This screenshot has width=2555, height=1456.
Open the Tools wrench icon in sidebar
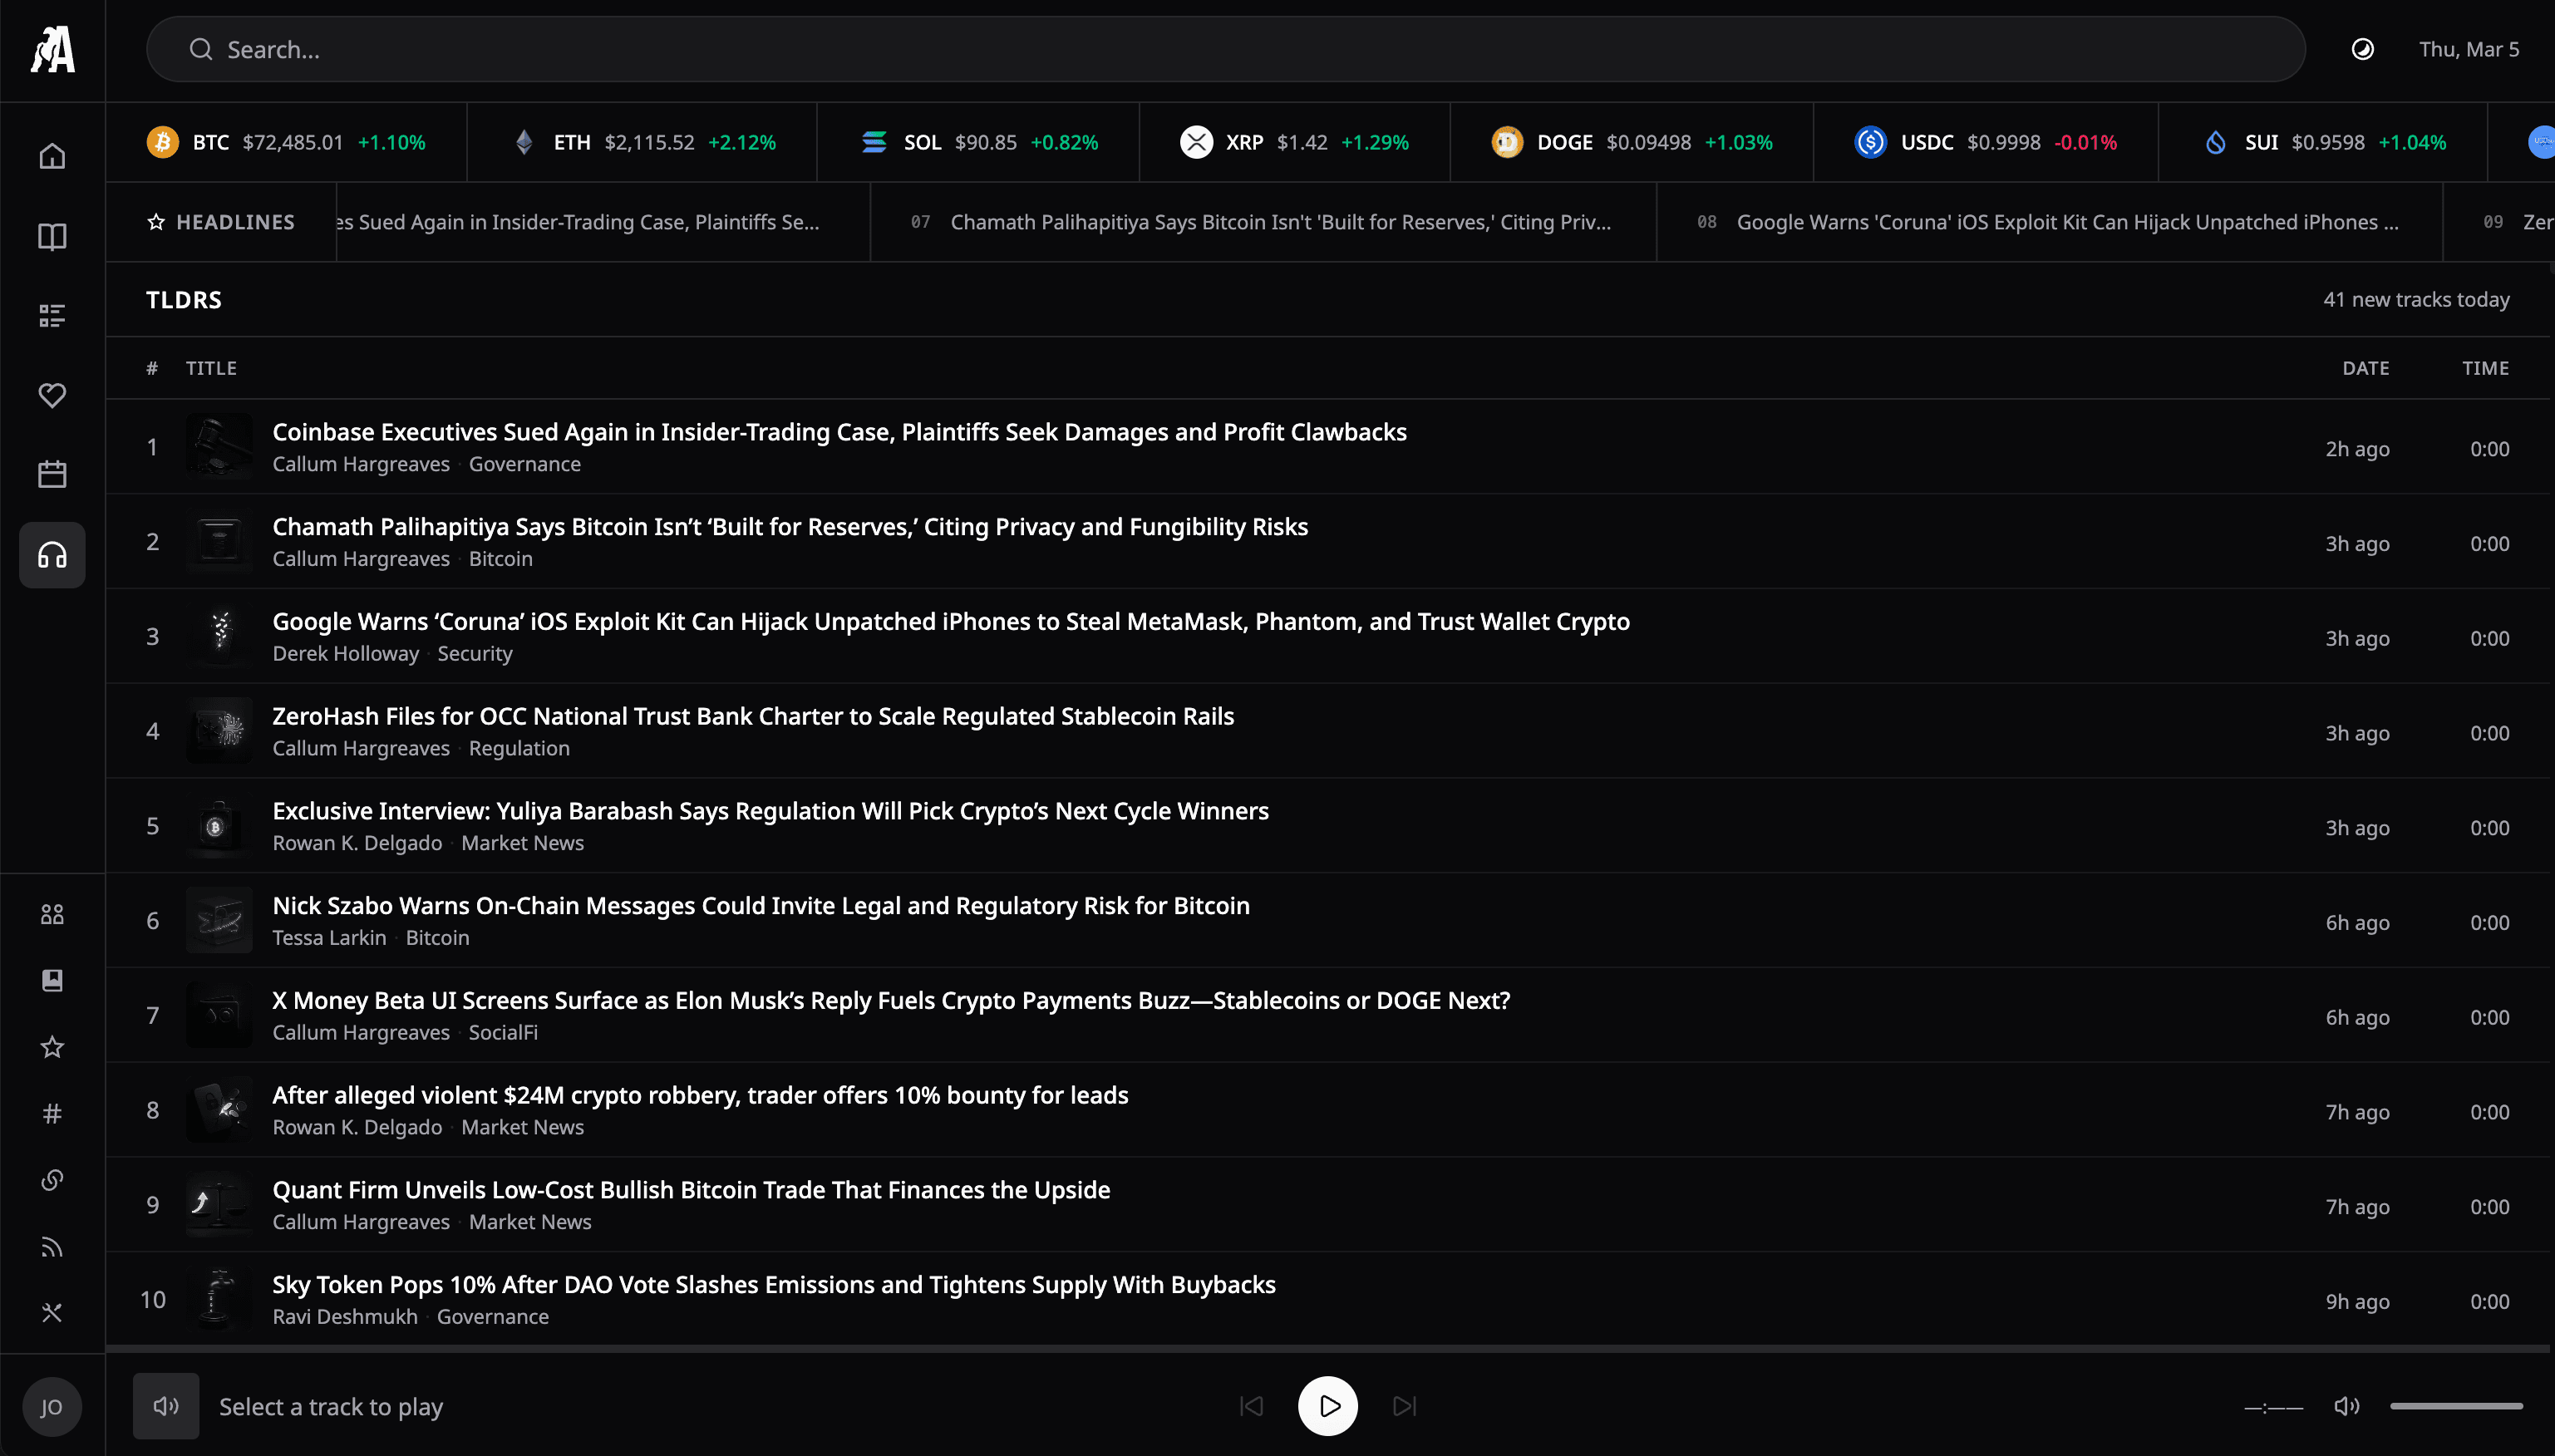[51, 1312]
